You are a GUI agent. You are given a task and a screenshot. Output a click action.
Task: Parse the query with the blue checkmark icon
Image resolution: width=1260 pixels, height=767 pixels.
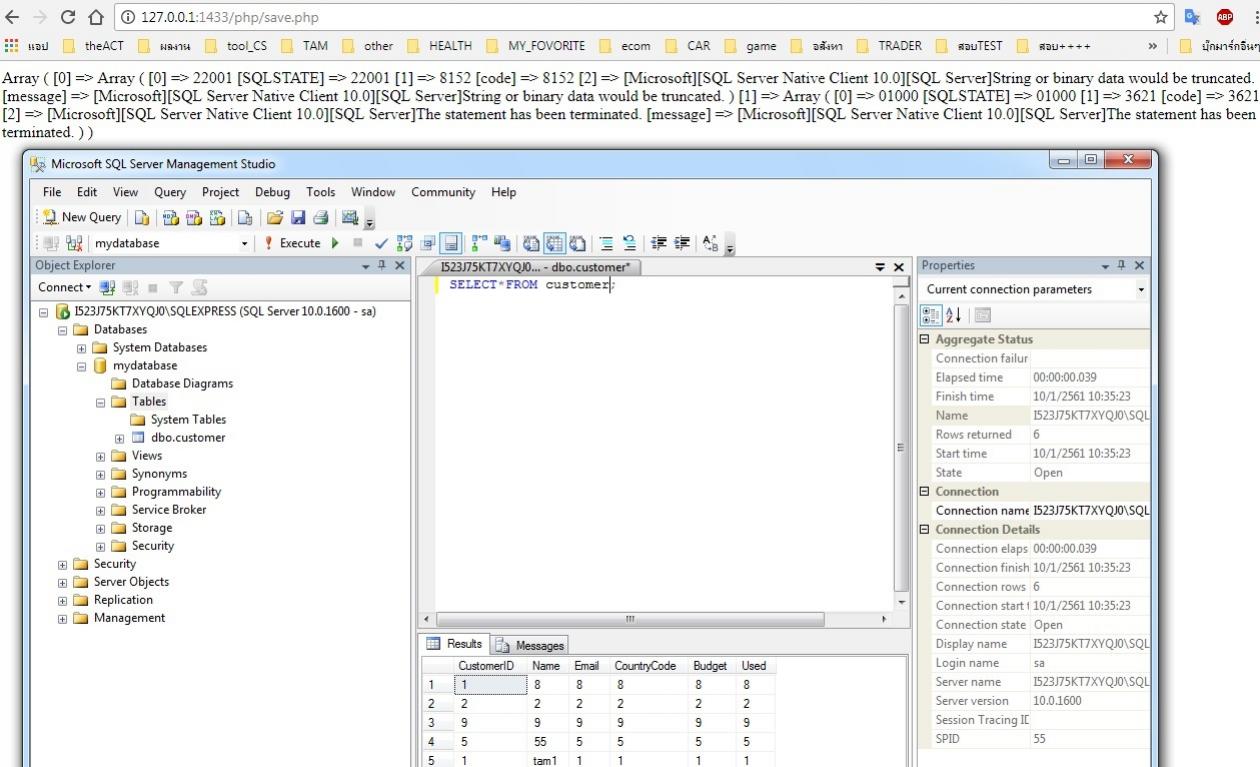pyautogui.click(x=381, y=243)
